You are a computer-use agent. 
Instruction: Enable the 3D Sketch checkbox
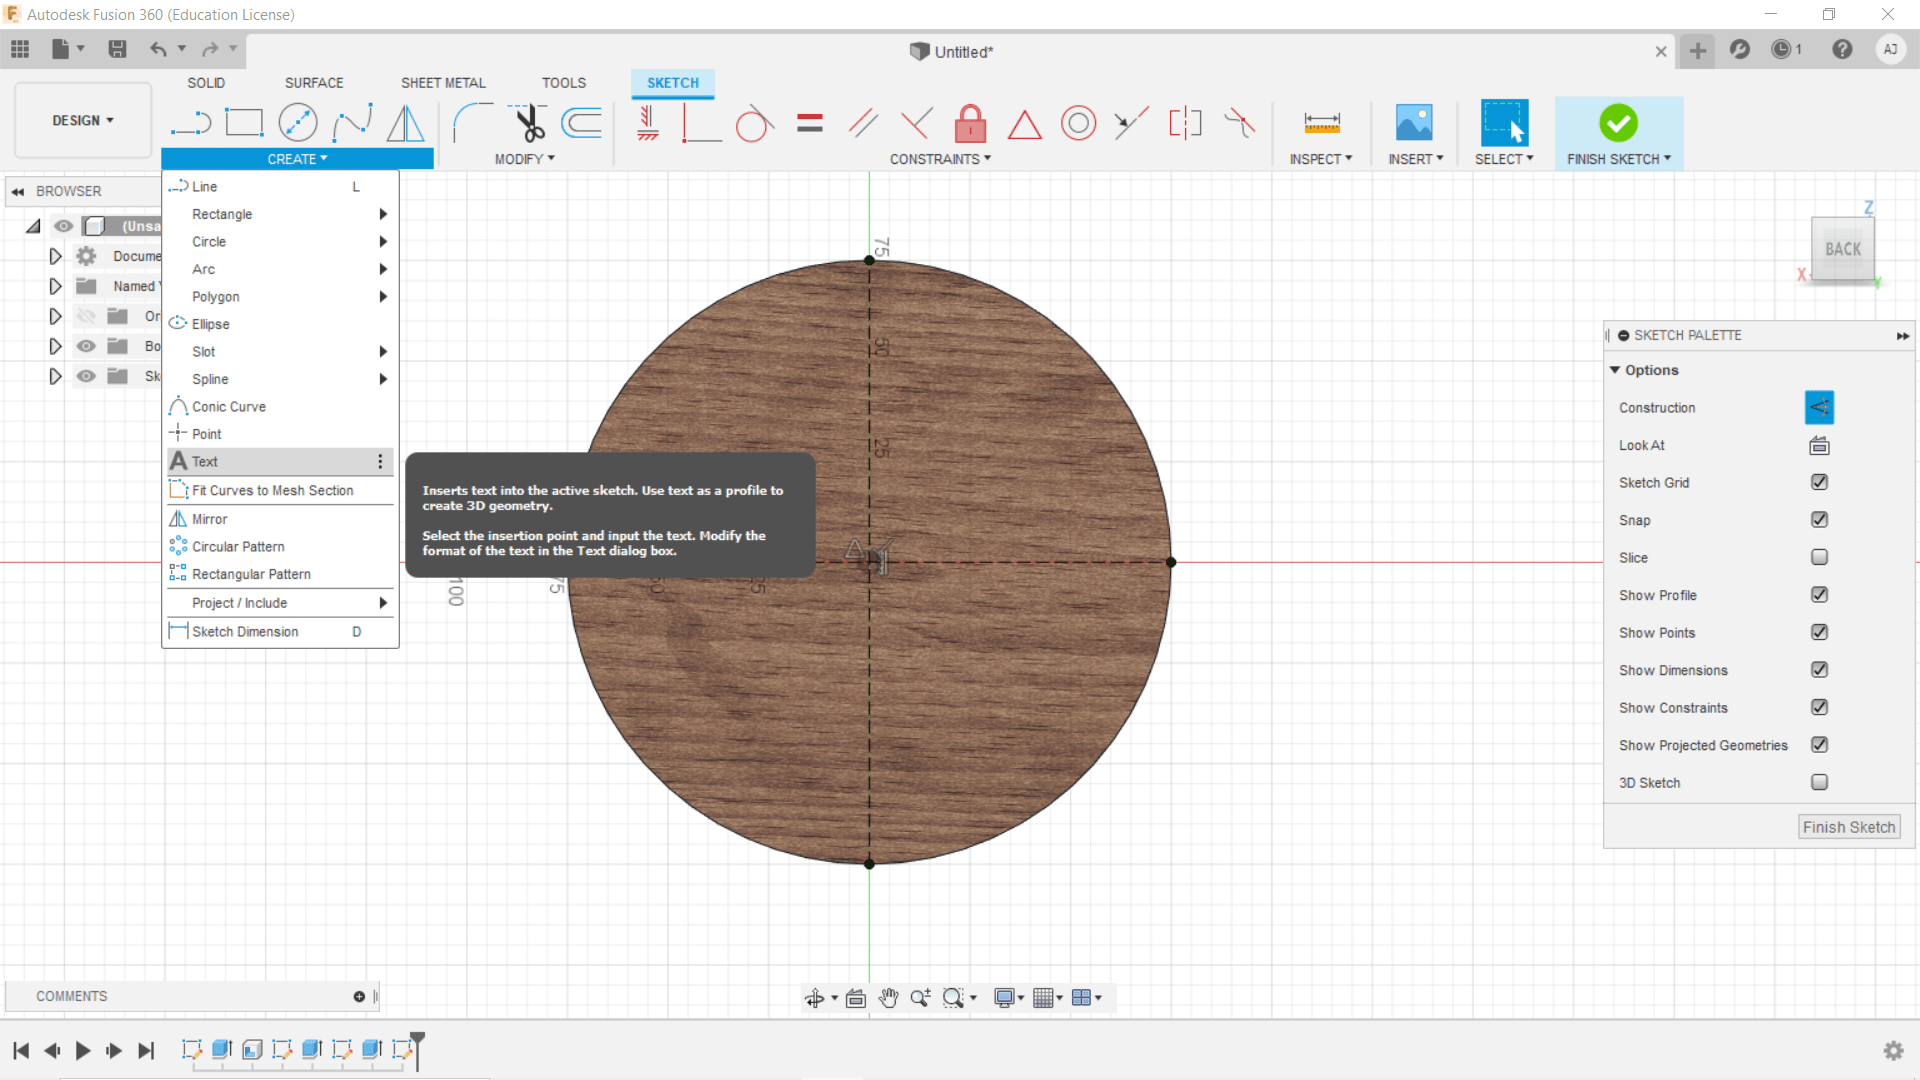(1819, 783)
